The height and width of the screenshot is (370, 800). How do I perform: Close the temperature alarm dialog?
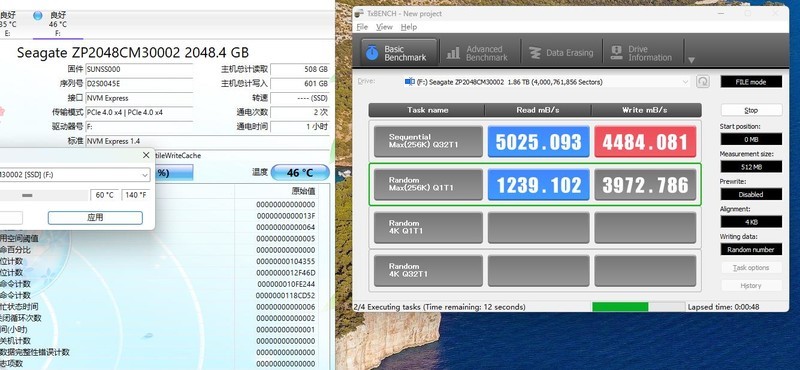click(146, 155)
